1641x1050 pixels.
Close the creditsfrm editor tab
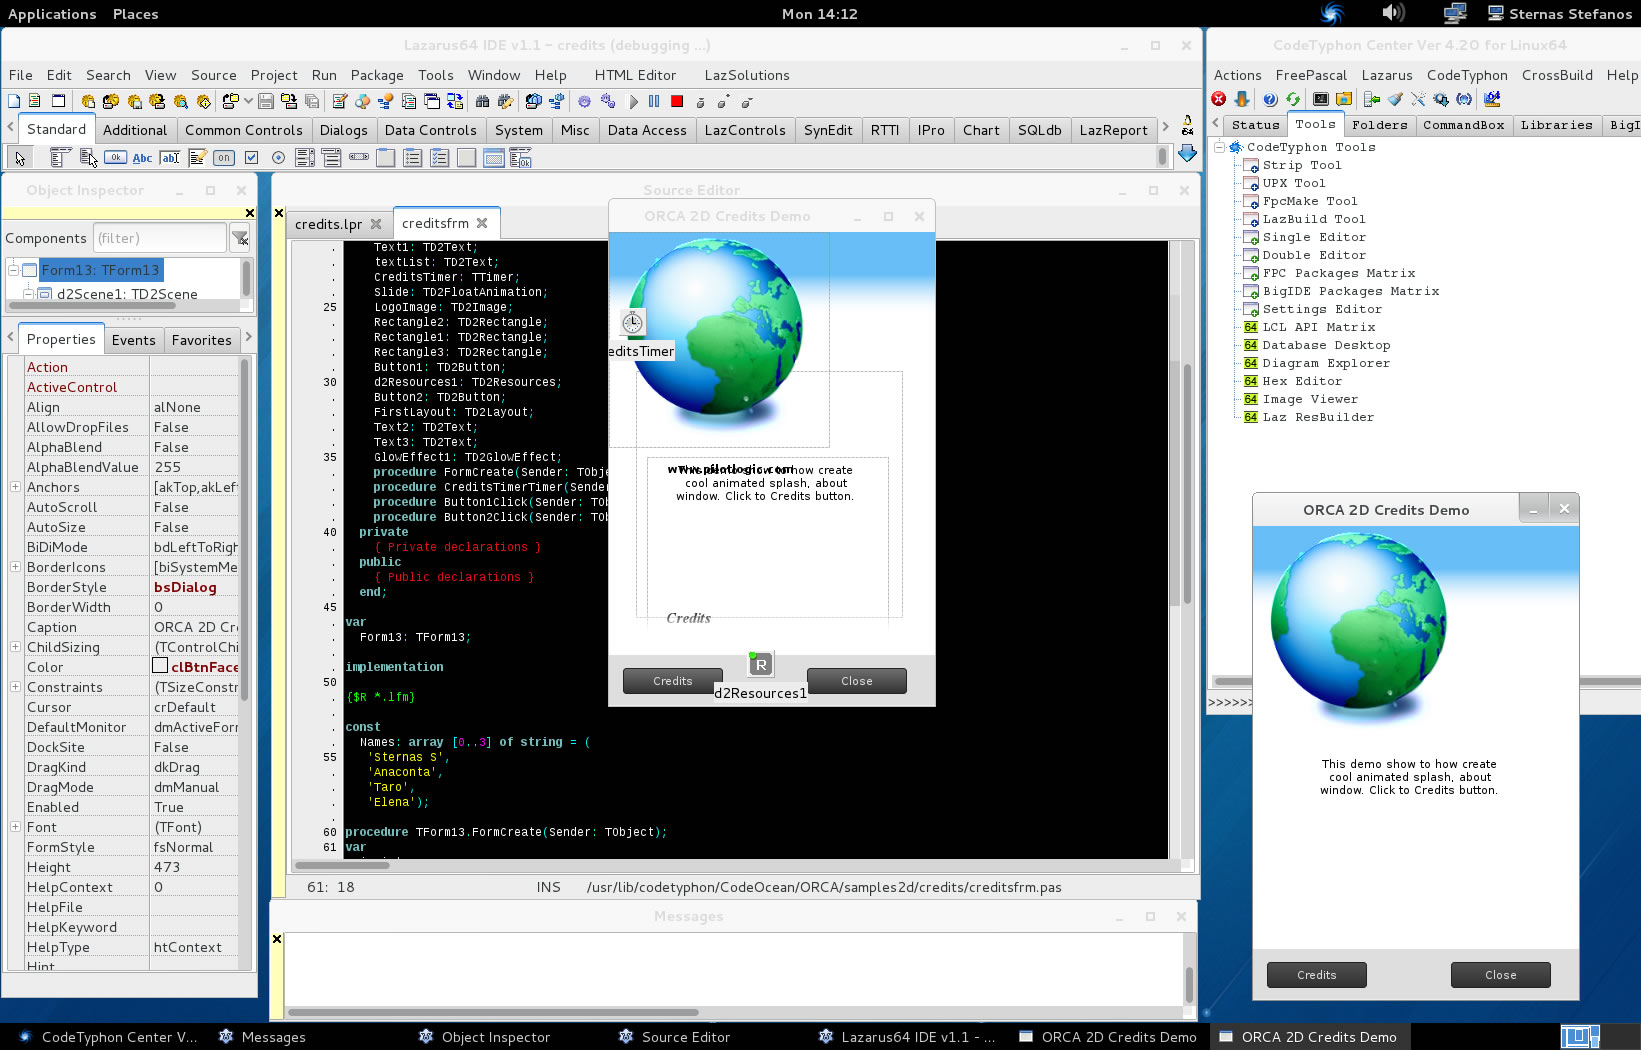tap(482, 223)
